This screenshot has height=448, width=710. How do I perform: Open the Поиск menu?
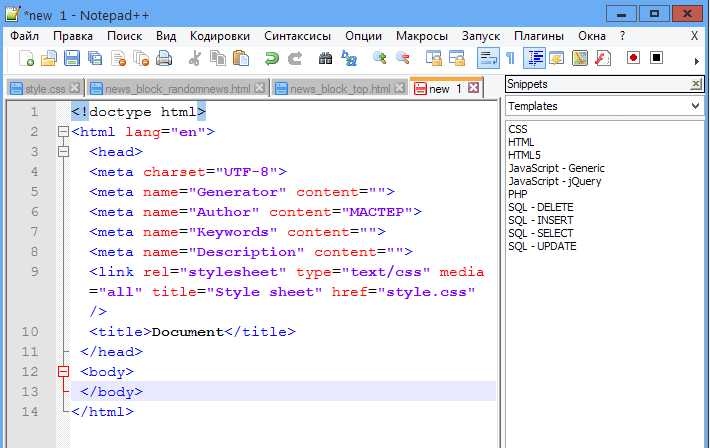[x=125, y=36]
